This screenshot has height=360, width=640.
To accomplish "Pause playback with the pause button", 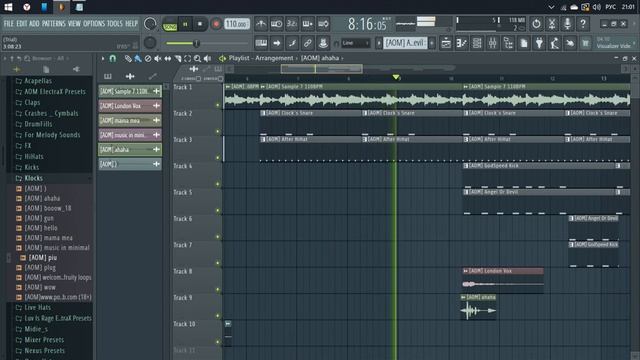I will click(185, 24).
